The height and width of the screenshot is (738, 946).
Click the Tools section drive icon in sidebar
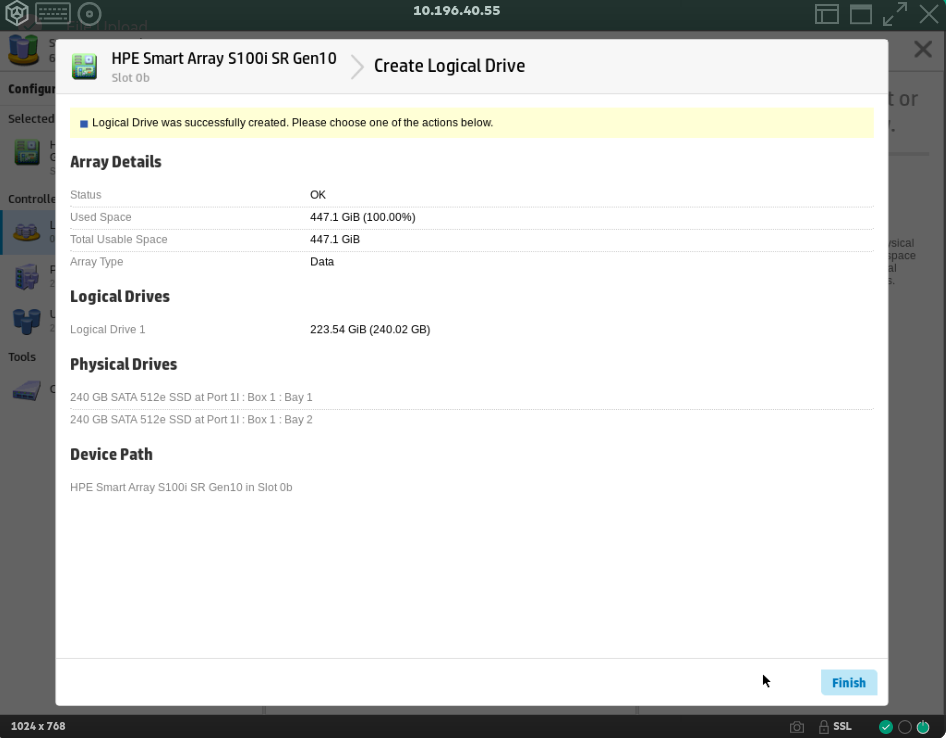click(27, 391)
